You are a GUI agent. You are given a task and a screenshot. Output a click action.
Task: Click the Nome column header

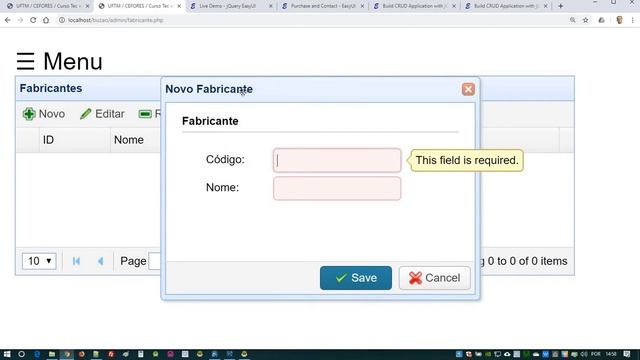[129, 140]
